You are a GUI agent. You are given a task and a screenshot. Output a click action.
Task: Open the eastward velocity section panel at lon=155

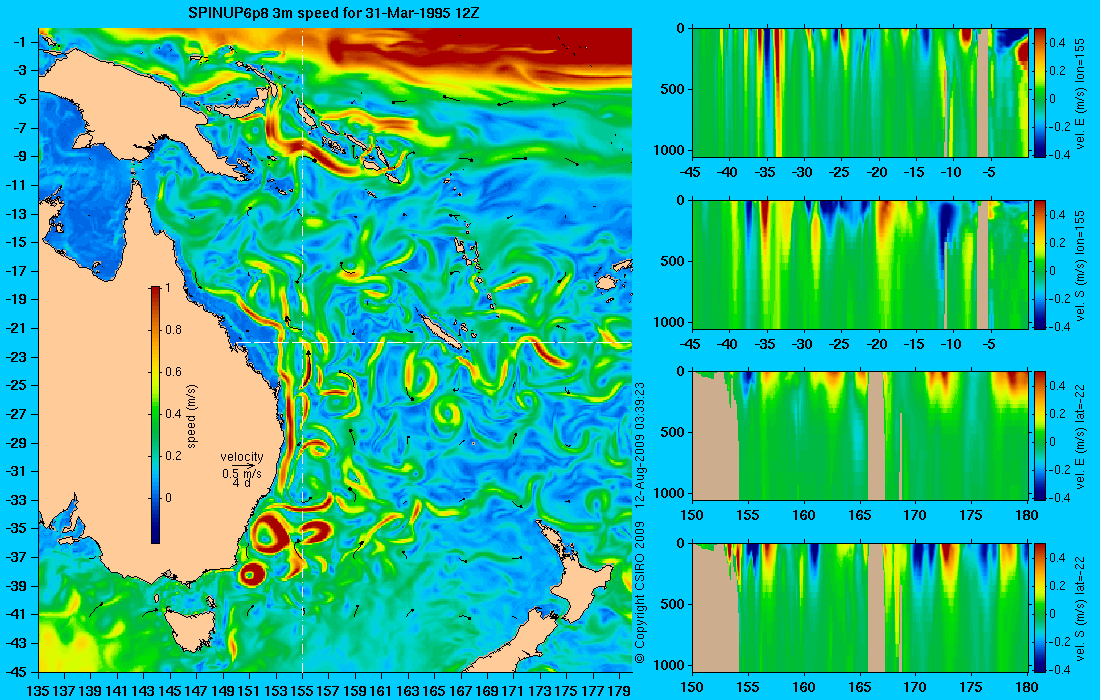tap(860, 93)
